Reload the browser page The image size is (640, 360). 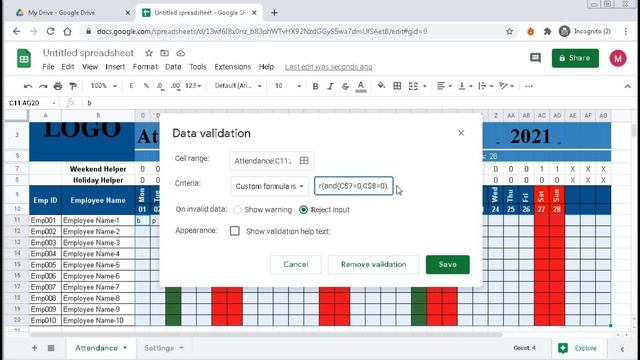[x=50, y=31]
